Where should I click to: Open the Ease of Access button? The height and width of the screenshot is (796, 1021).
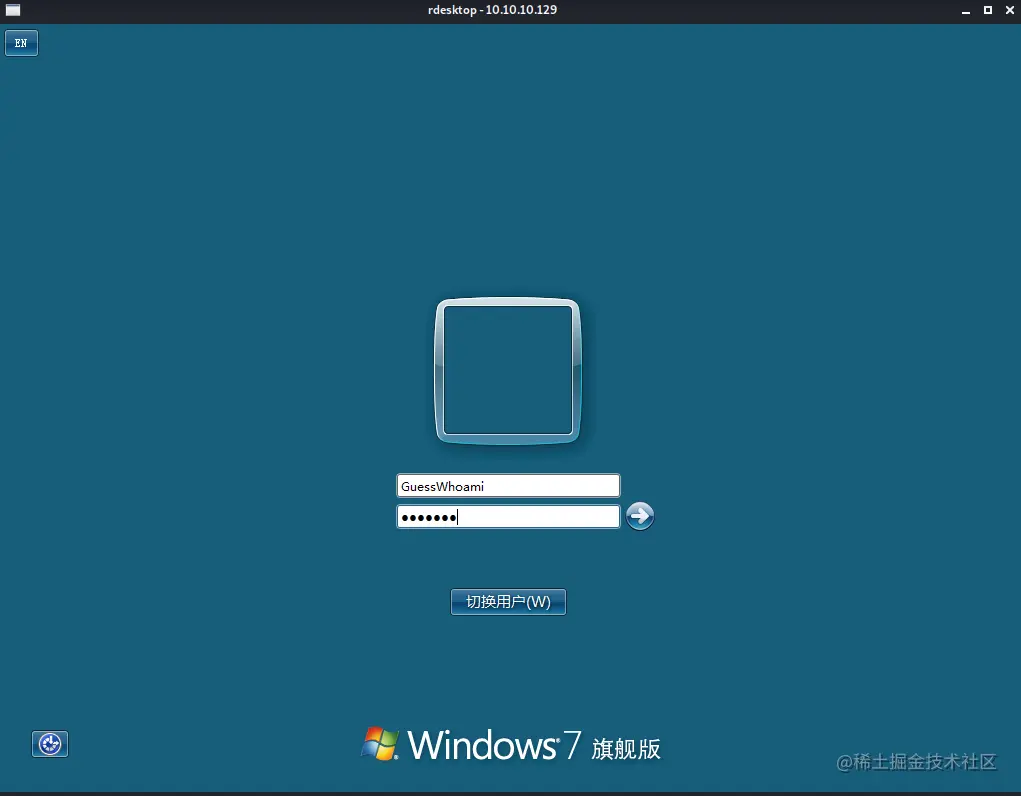50,744
